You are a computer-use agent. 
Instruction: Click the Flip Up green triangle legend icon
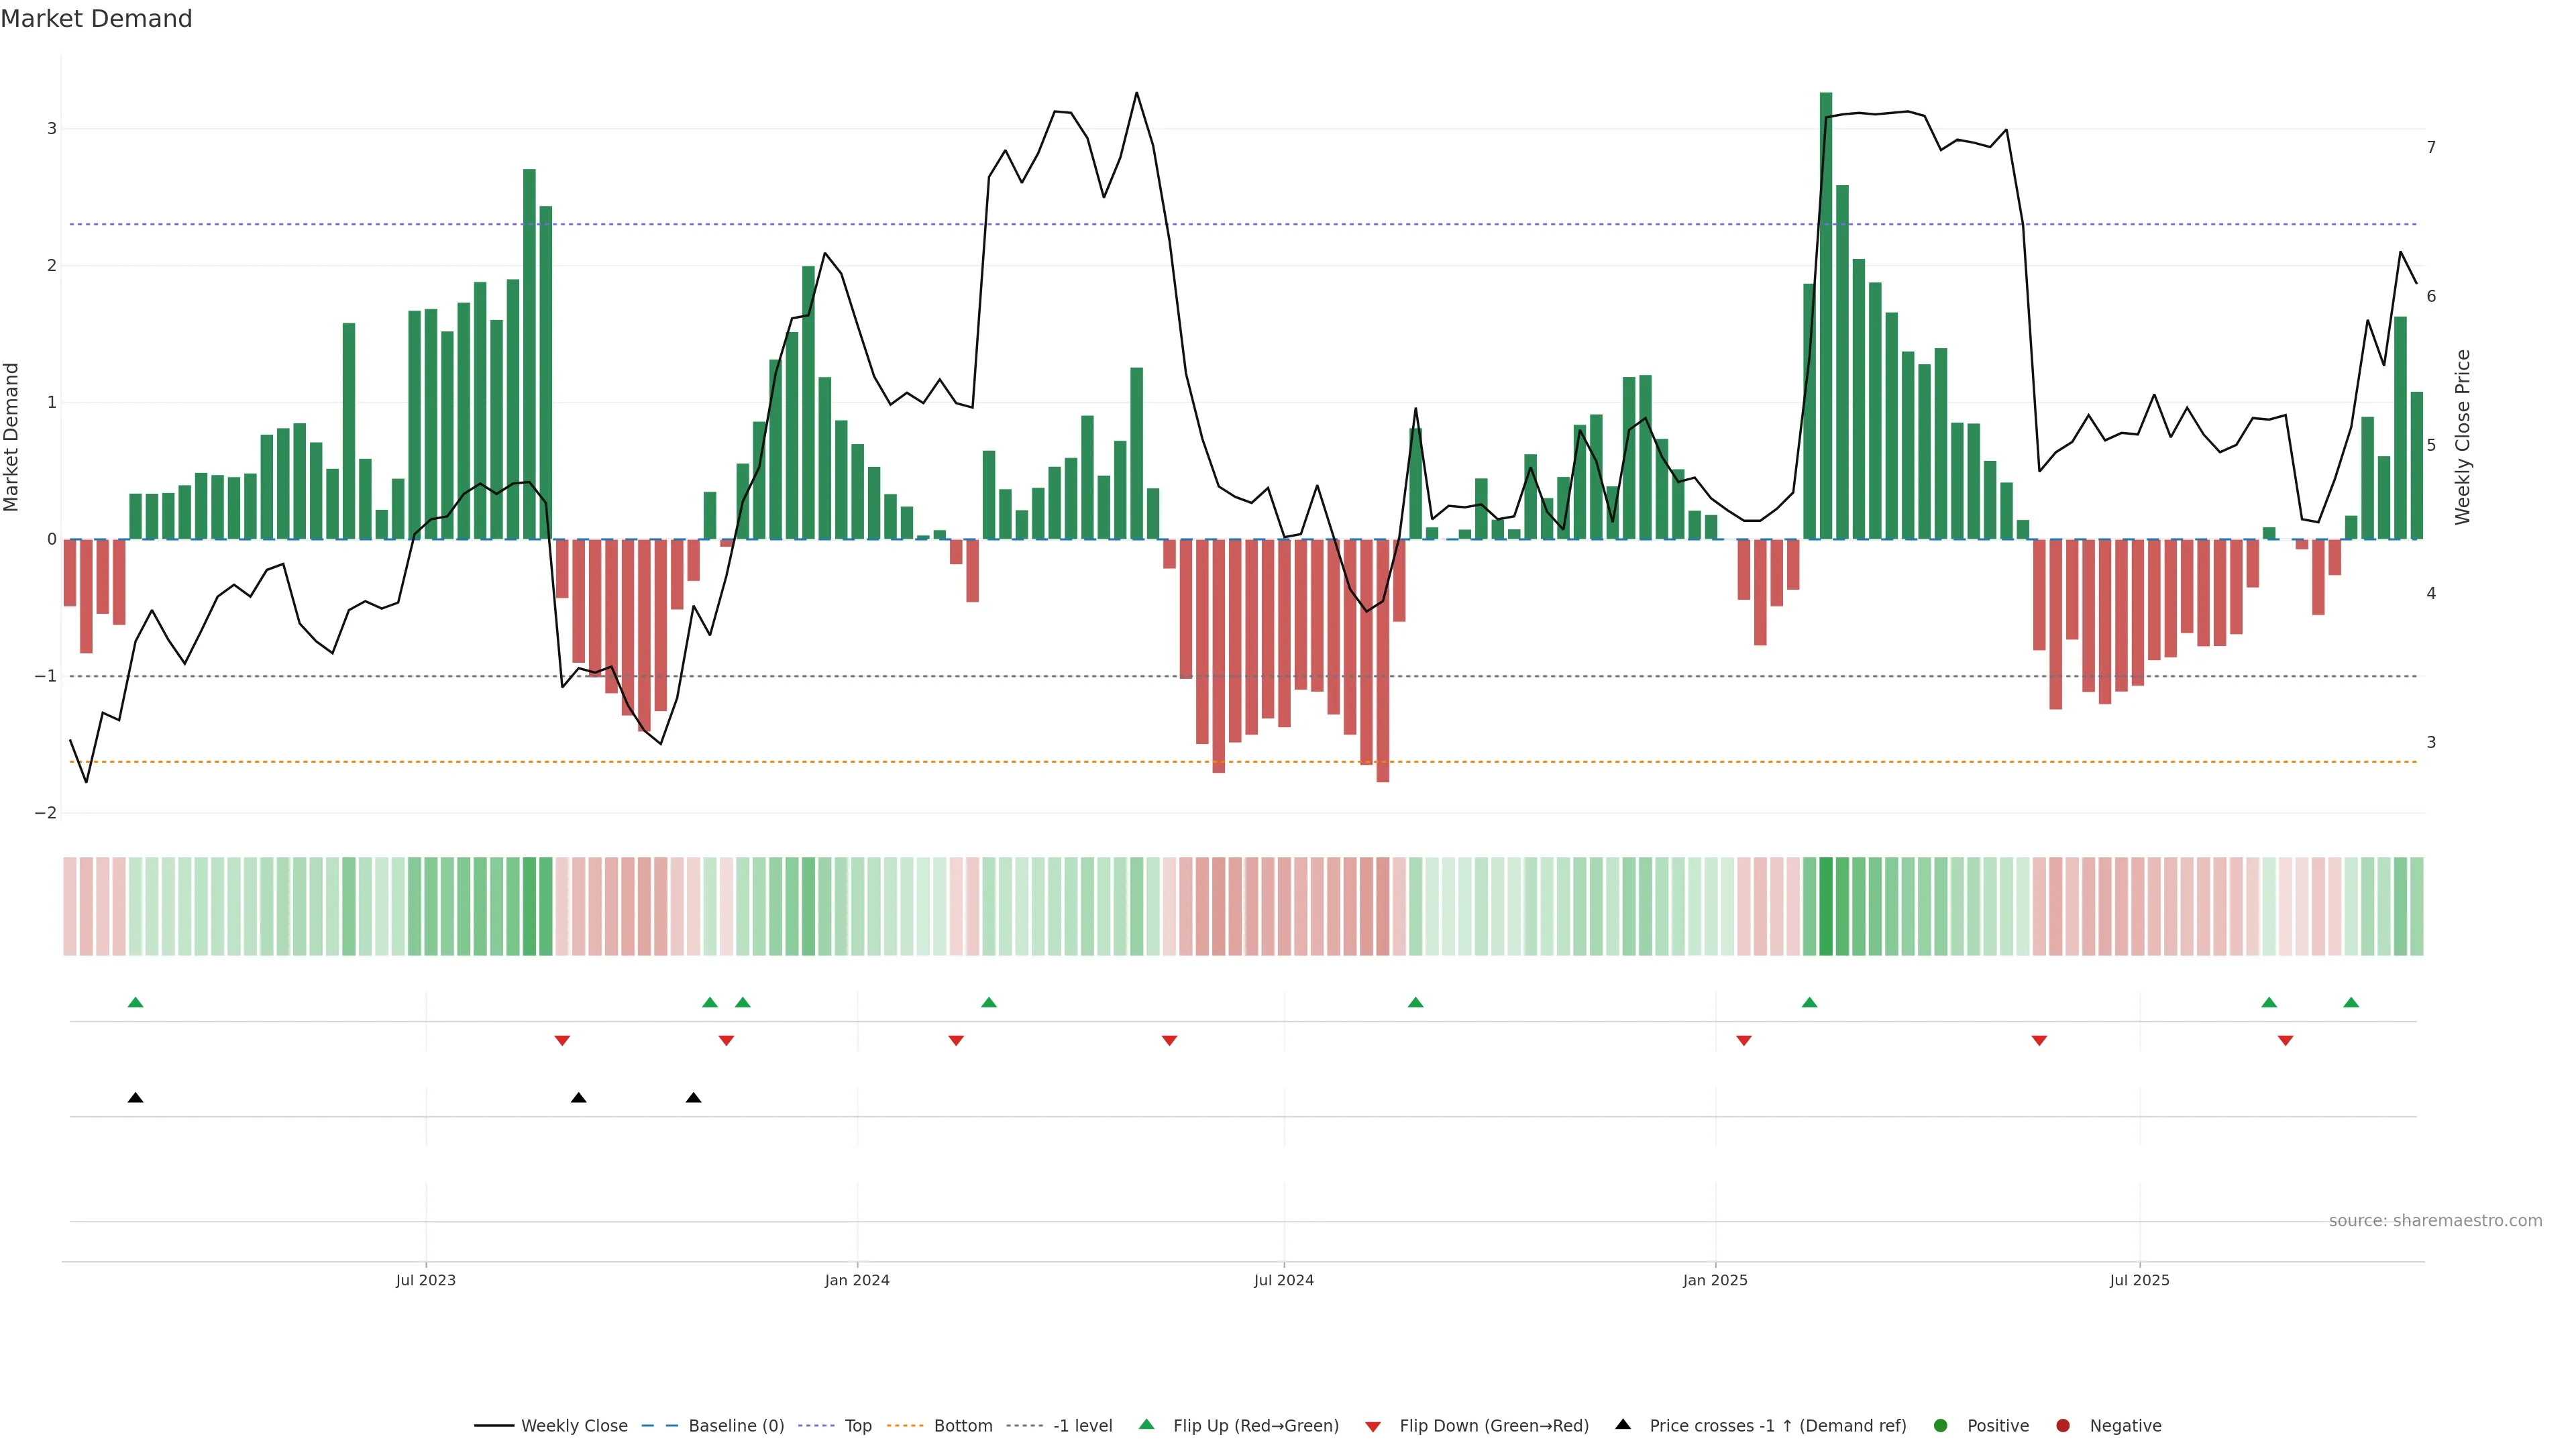coord(1146,1424)
